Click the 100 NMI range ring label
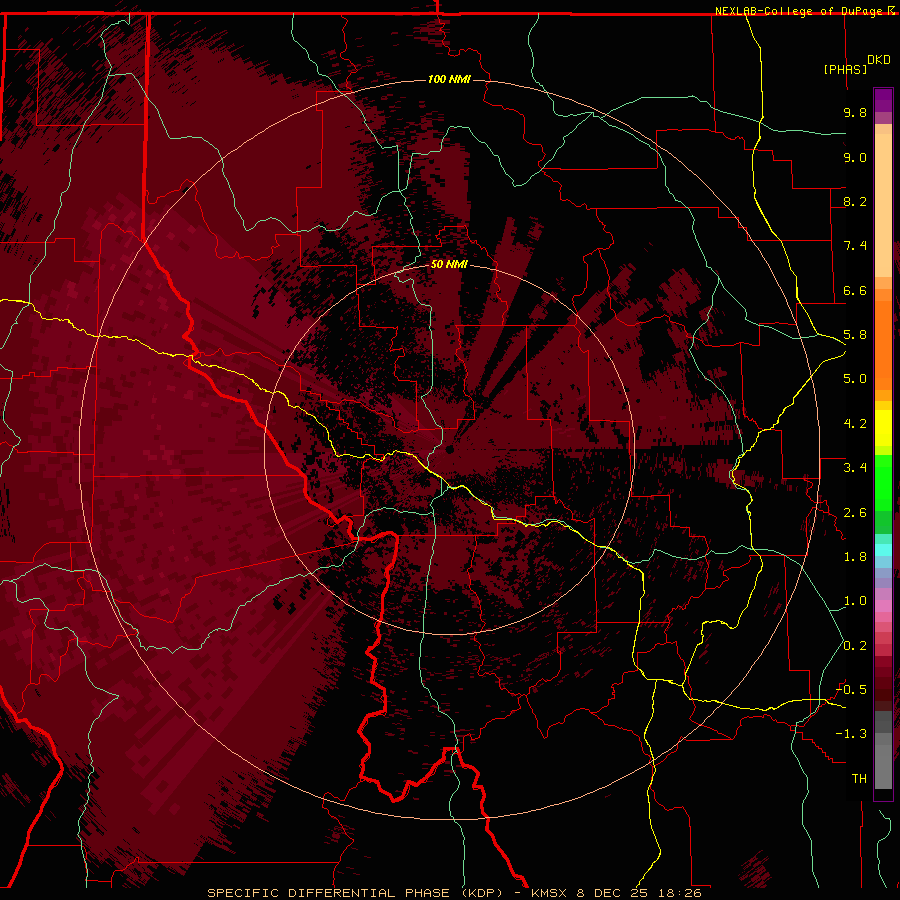Image resolution: width=900 pixels, height=900 pixels. click(449, 79)
